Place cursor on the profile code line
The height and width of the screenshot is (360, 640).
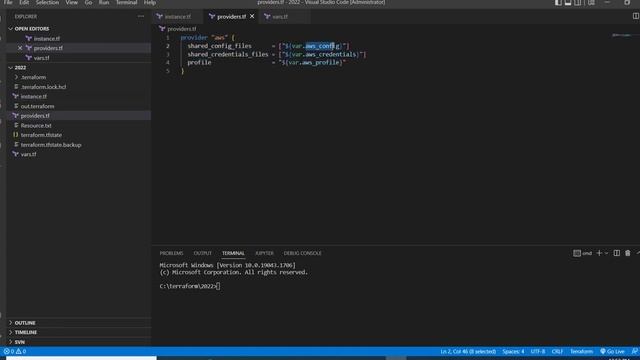(x=267, y=62)
